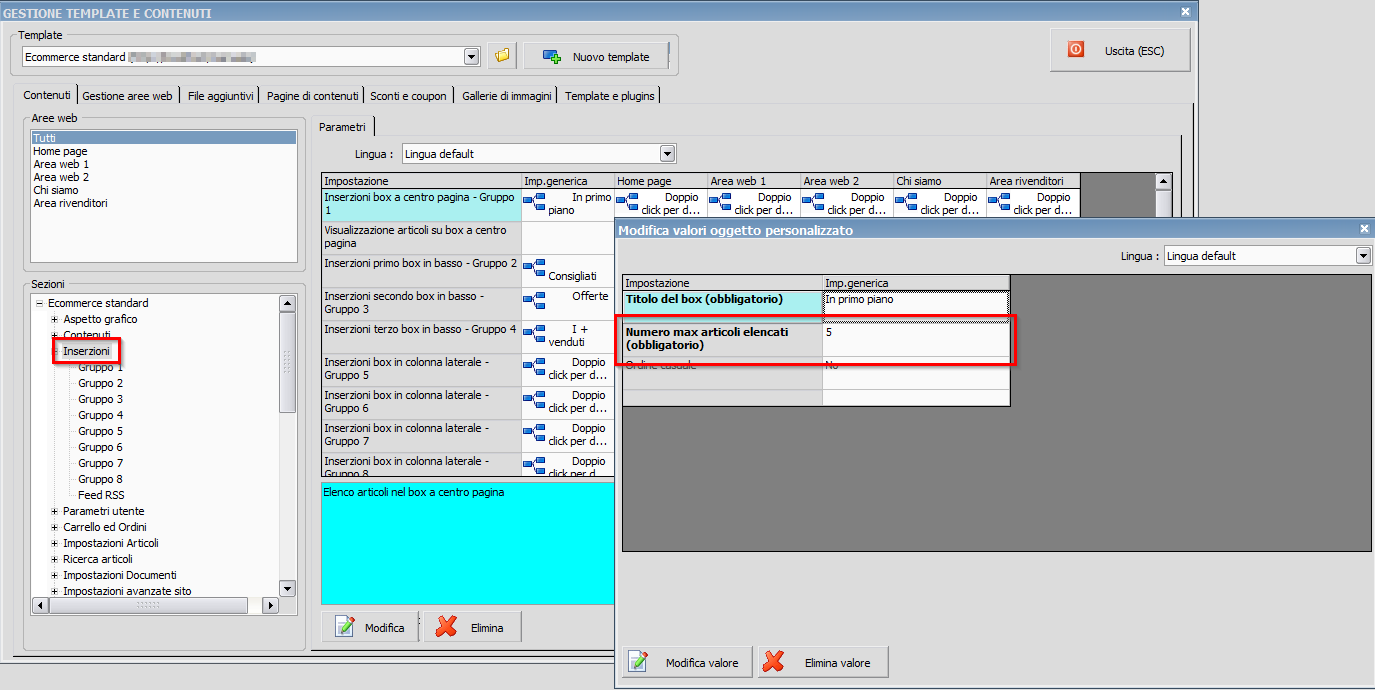Select Home page in the Aree web list
This screenshot has height=690, width=1375.
(x=60, y=151)
